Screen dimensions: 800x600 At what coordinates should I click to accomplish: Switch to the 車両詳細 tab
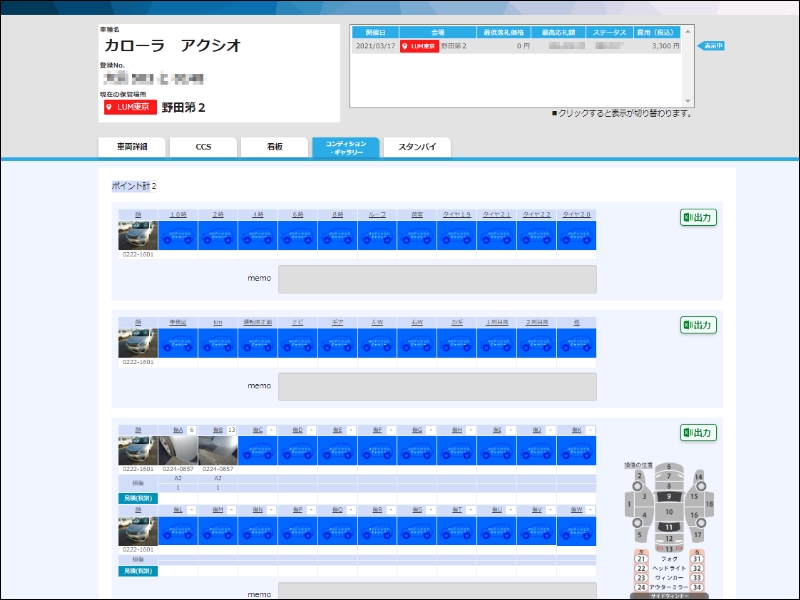pyautogui.click(x=131, y=147)
